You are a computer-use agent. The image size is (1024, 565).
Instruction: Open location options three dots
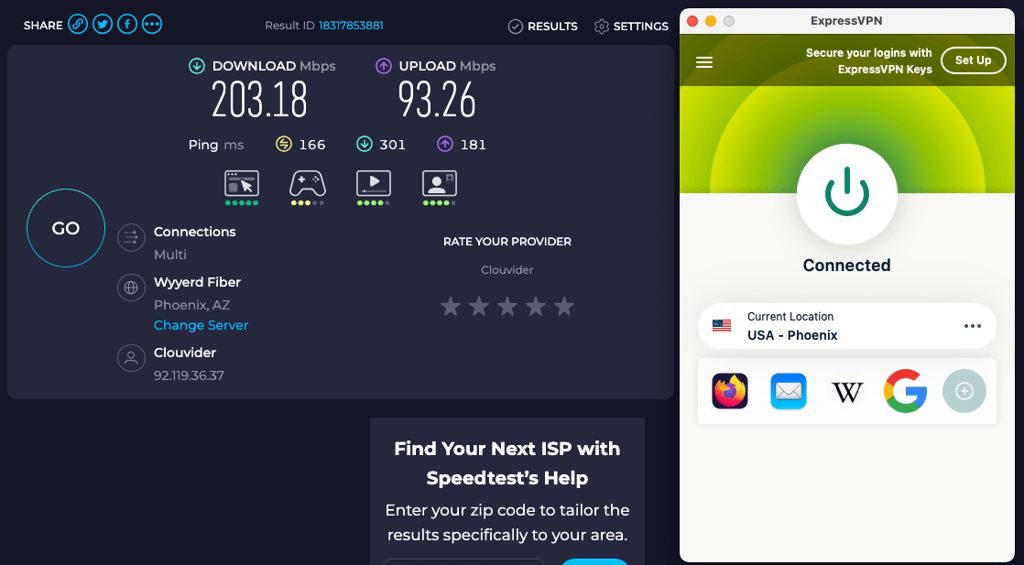pos(972,326)
